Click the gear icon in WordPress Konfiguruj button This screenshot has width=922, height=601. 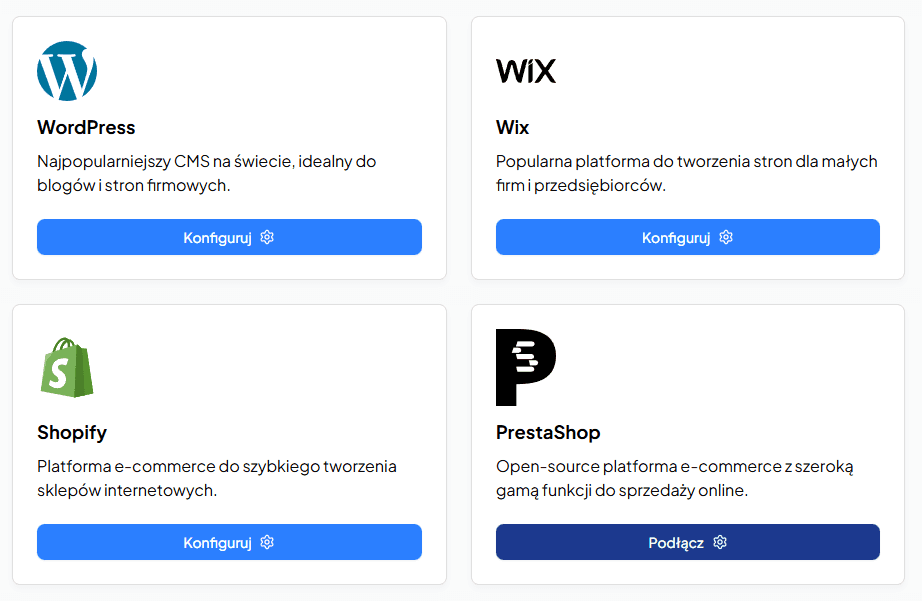pos(267,238)
